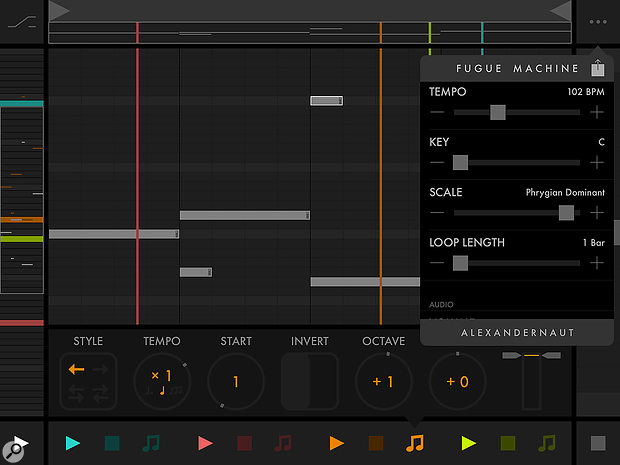620x465 pixels.
Task: Click the Key slider handle
Action: (460, 163)
